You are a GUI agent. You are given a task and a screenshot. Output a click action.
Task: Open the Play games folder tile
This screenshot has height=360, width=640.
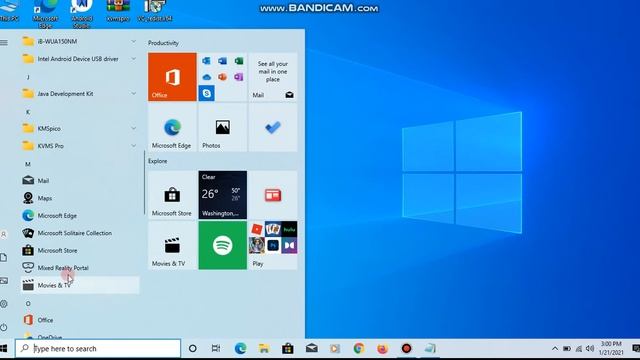[x=273, y=245]
